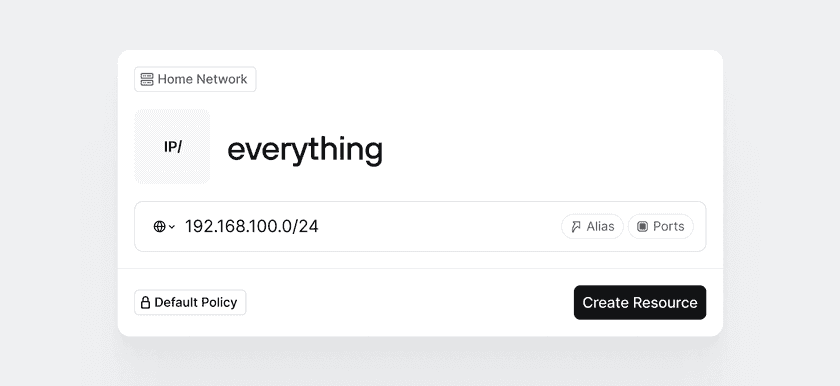Click the lock icon on Default Policy
The width and height of the screenshot is (840, 386).
click(x=145, y=302)
